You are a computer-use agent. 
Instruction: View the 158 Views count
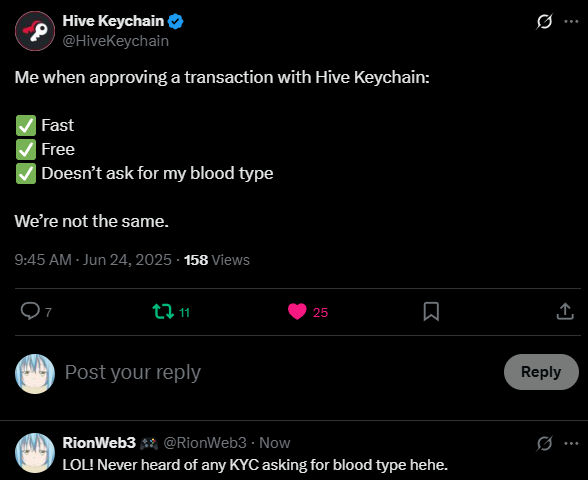click(x=217, y=260)
